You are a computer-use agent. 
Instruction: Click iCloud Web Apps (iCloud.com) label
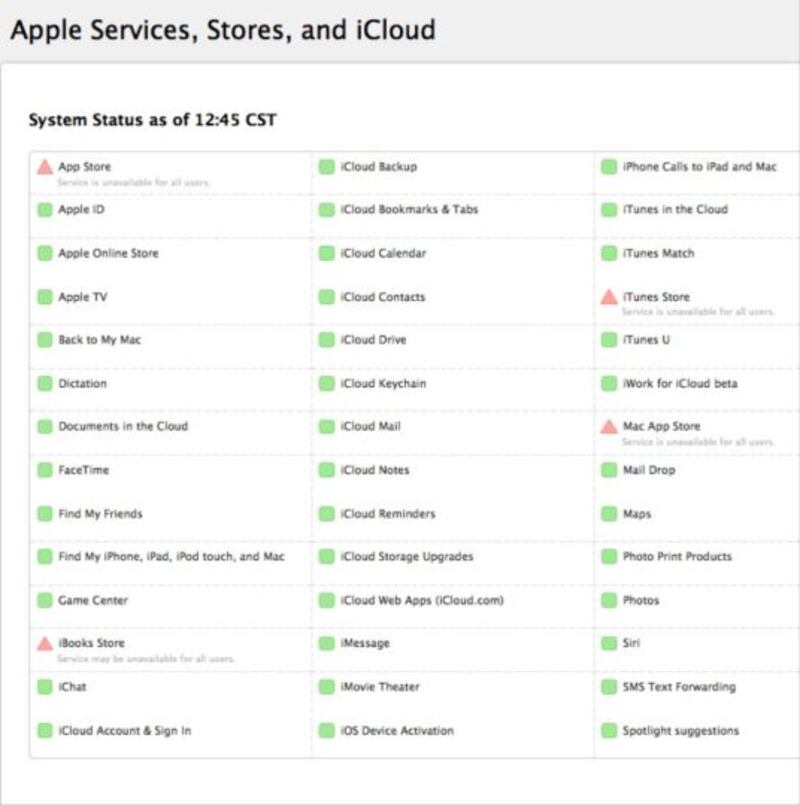422,600
